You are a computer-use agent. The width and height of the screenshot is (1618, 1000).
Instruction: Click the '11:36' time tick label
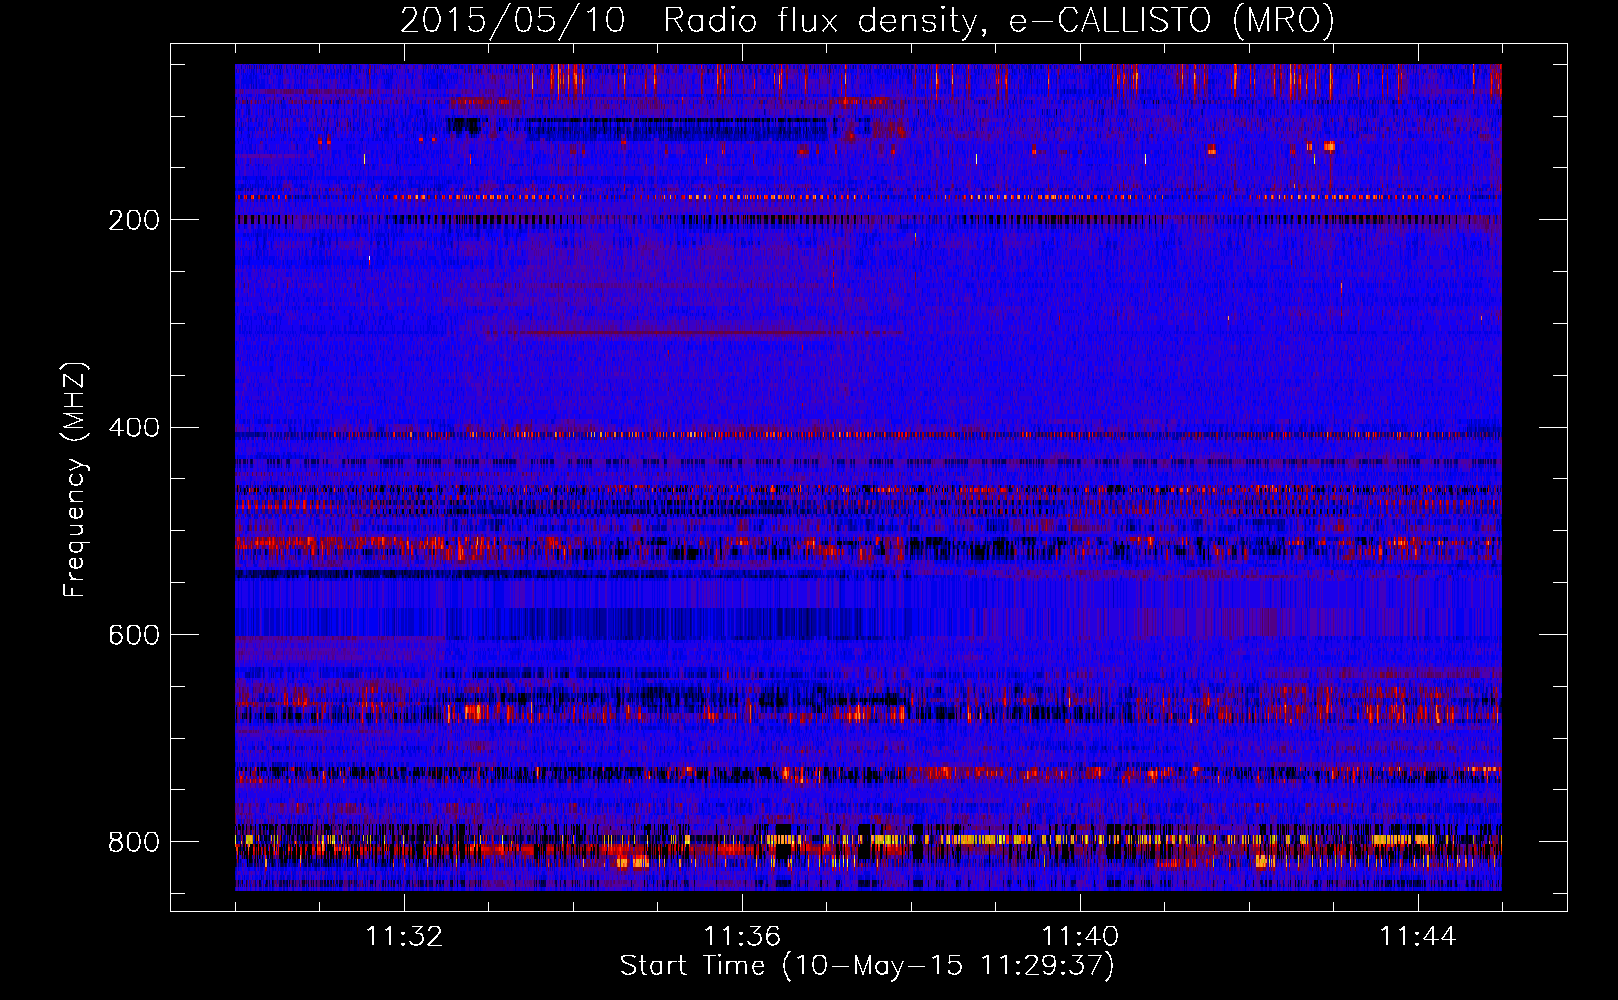742,937
